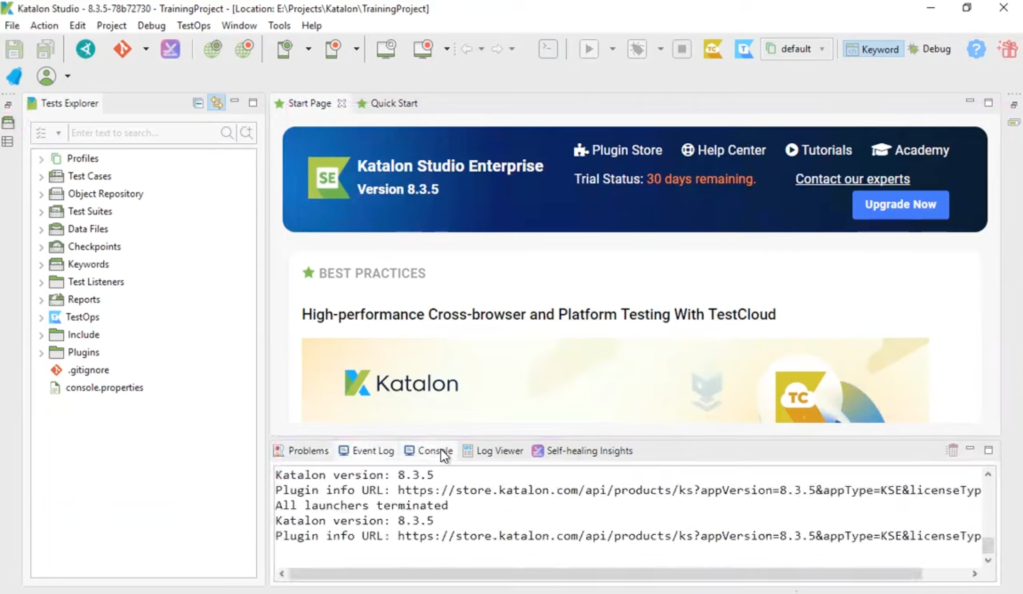Open the Katalon teal triangle toolbar icon
This screenshot has height=594, width=1023.
point(85,49)
